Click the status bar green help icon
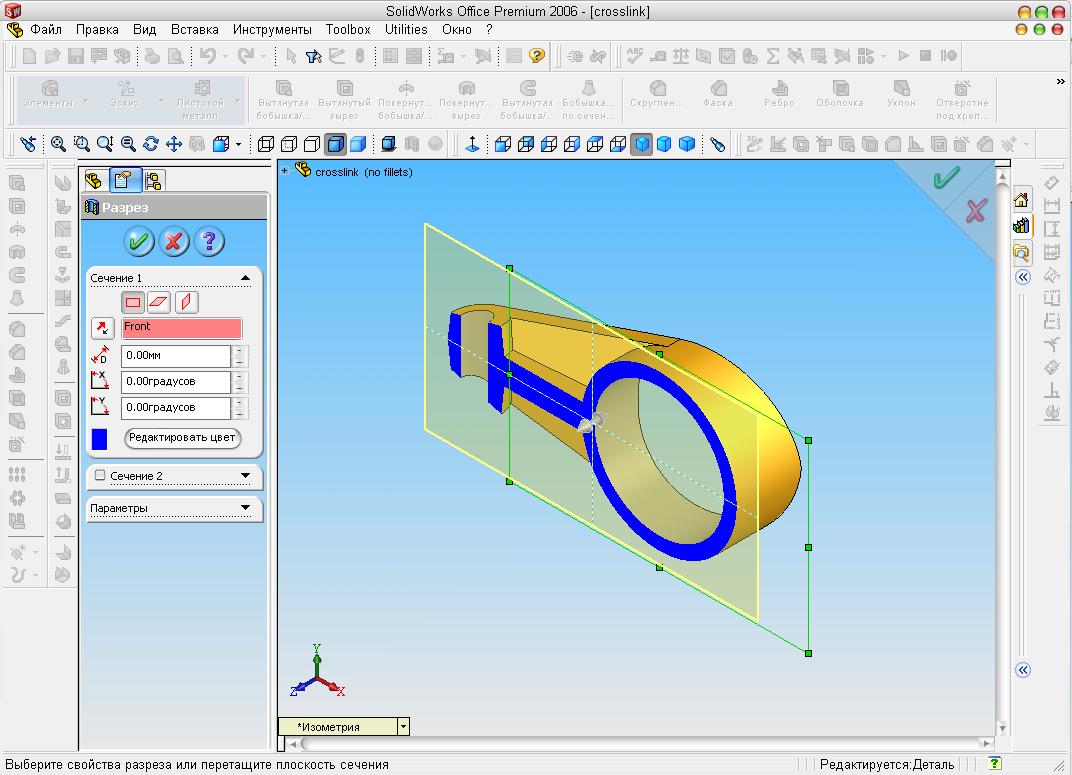Viewport: 1072px width, 775px height. coord(995,763)
